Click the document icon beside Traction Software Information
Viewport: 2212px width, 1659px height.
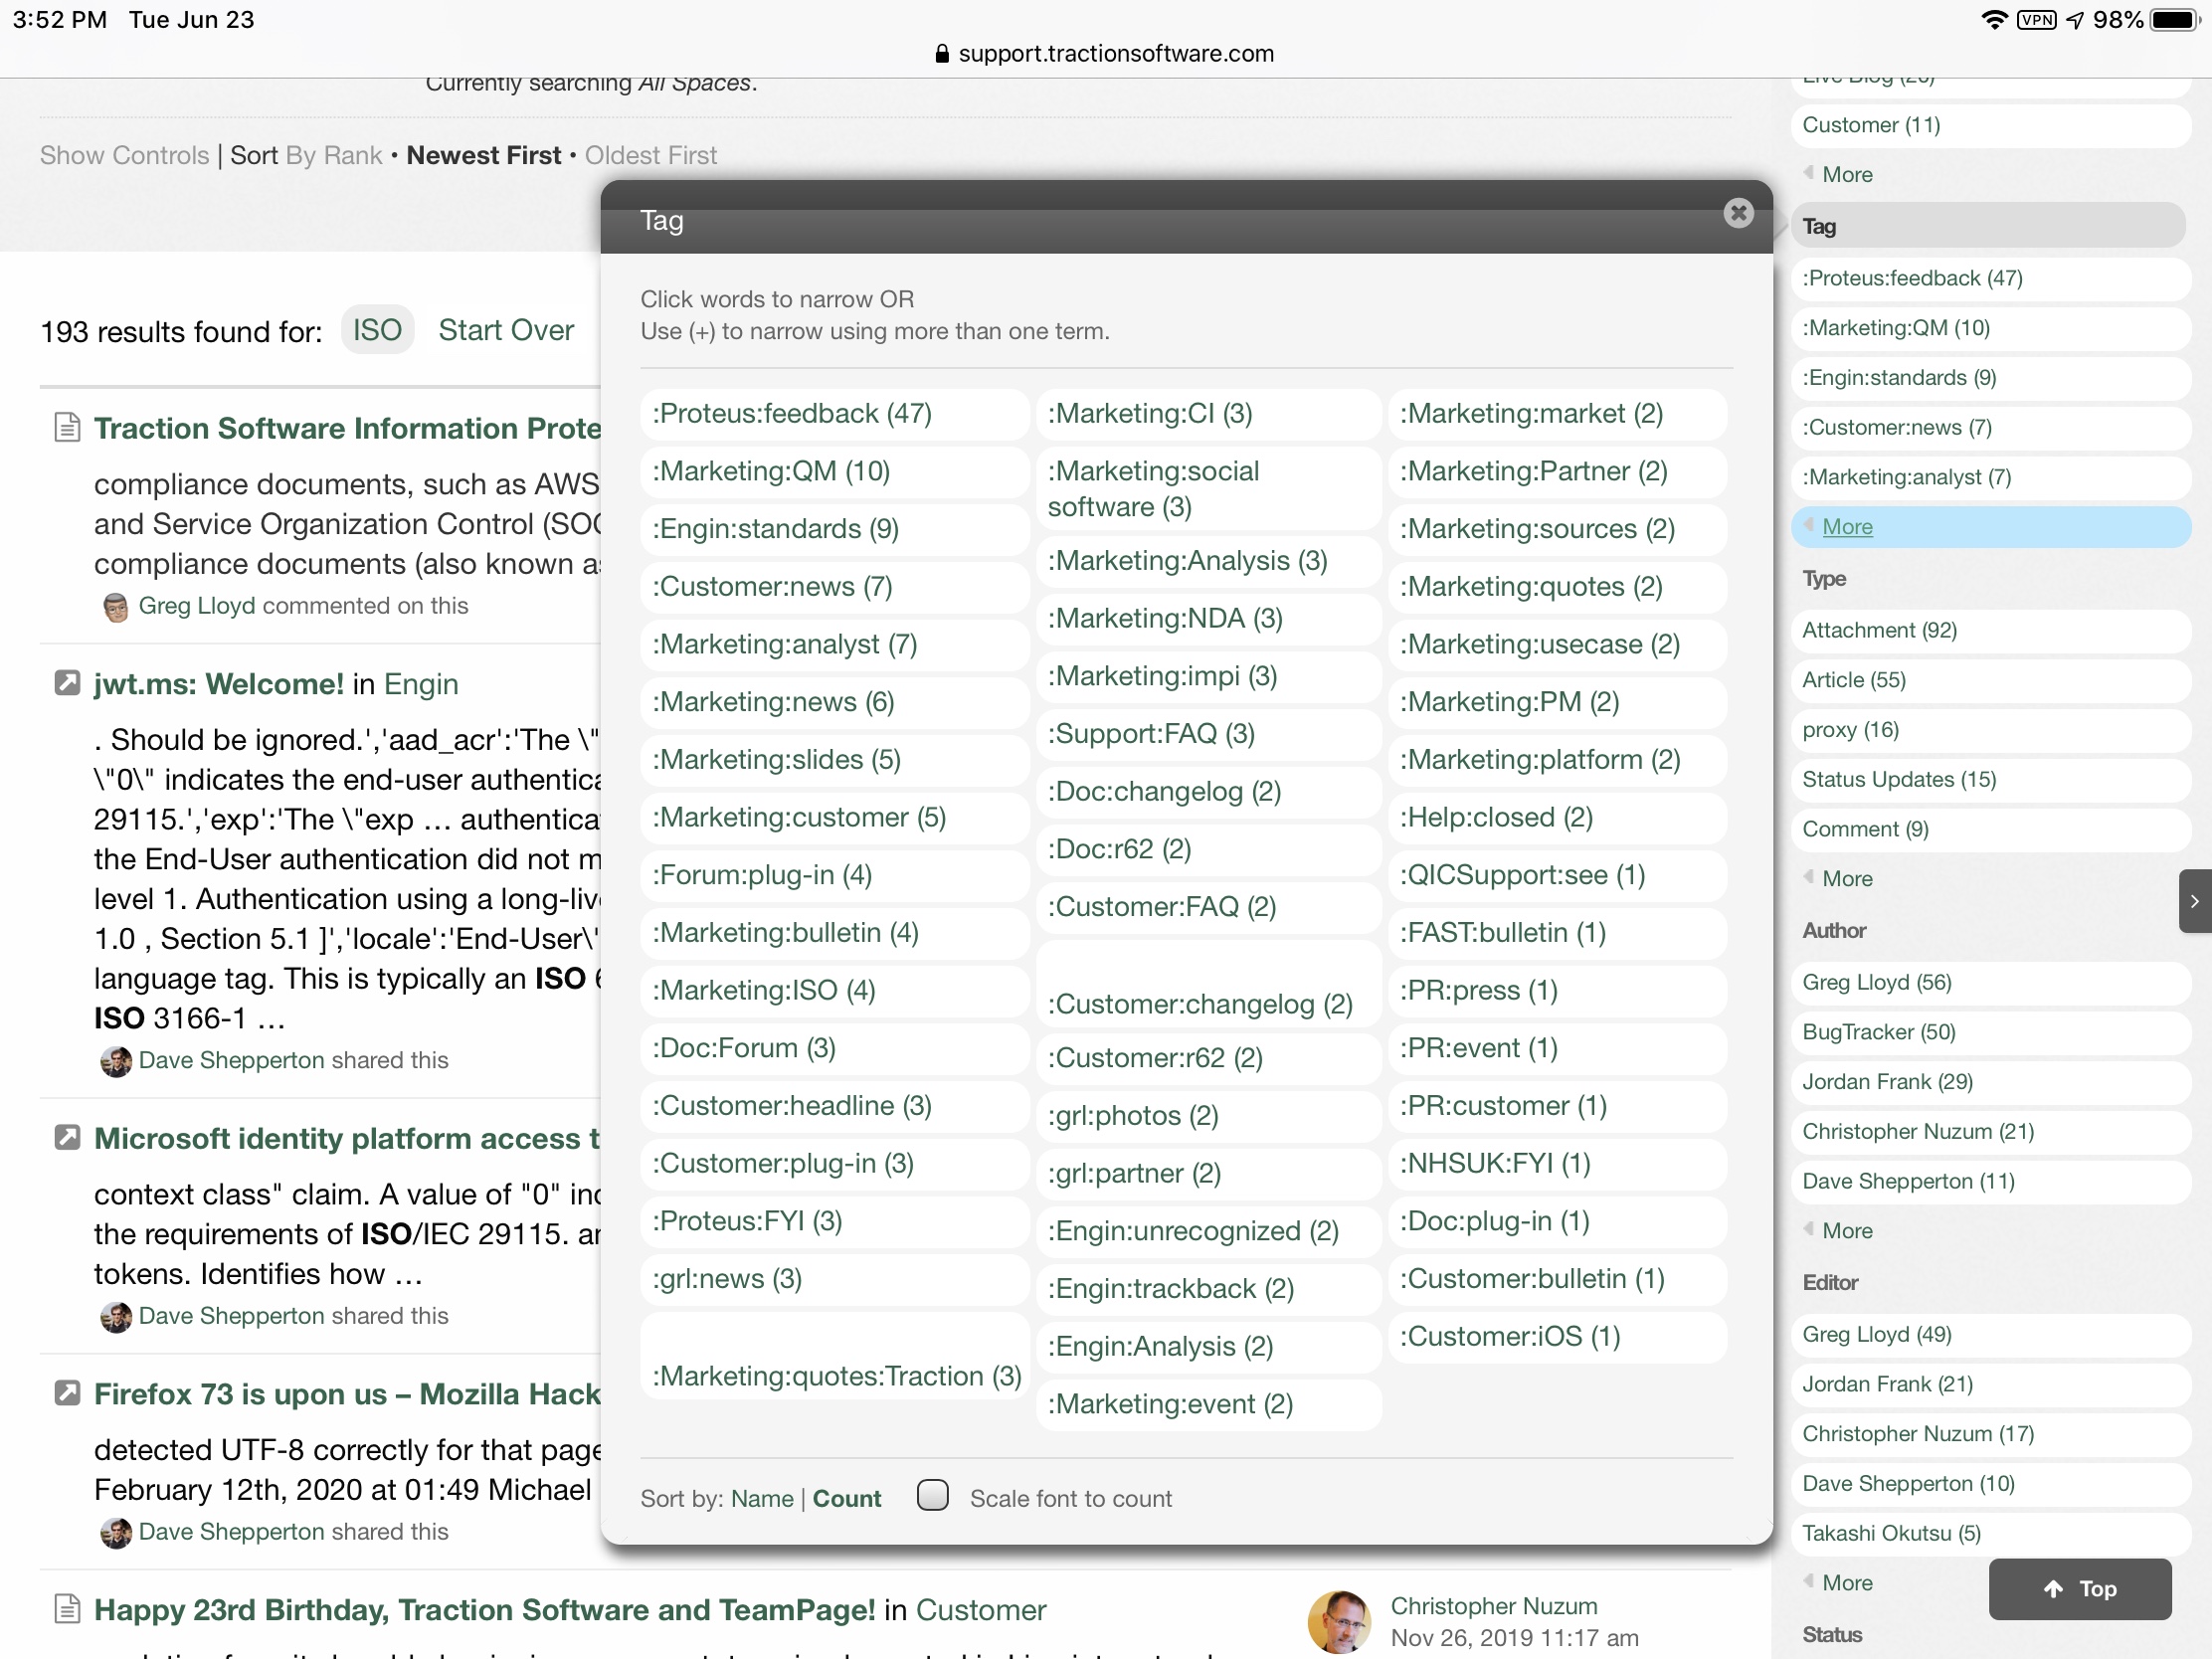67,428
